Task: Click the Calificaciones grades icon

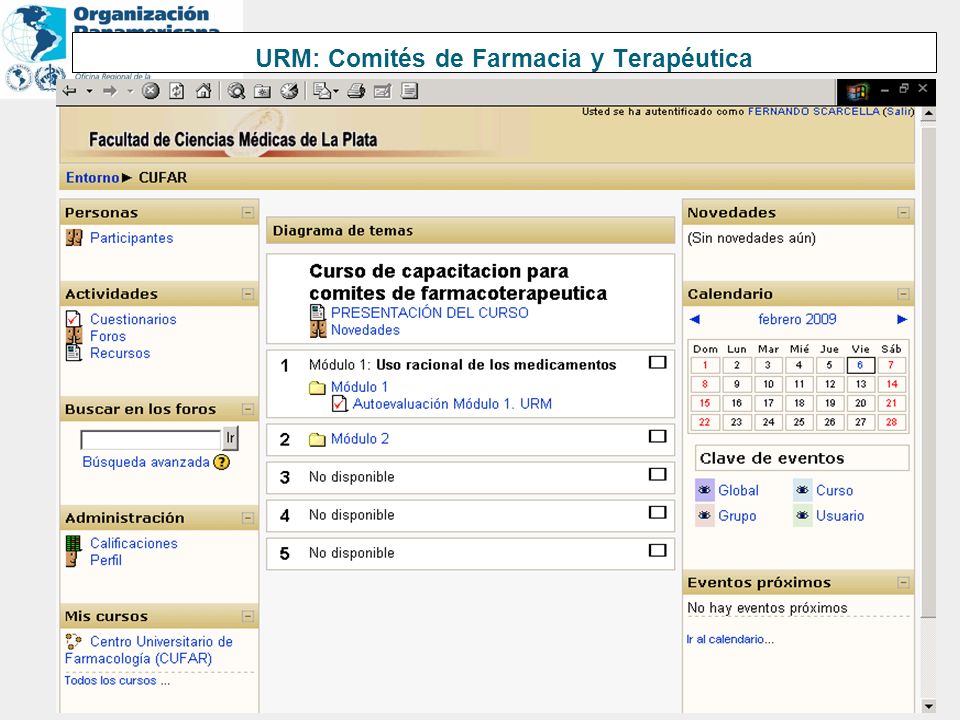Action: pos(73,542)
